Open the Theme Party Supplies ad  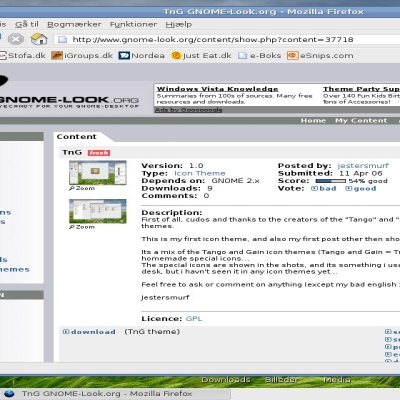361,89
